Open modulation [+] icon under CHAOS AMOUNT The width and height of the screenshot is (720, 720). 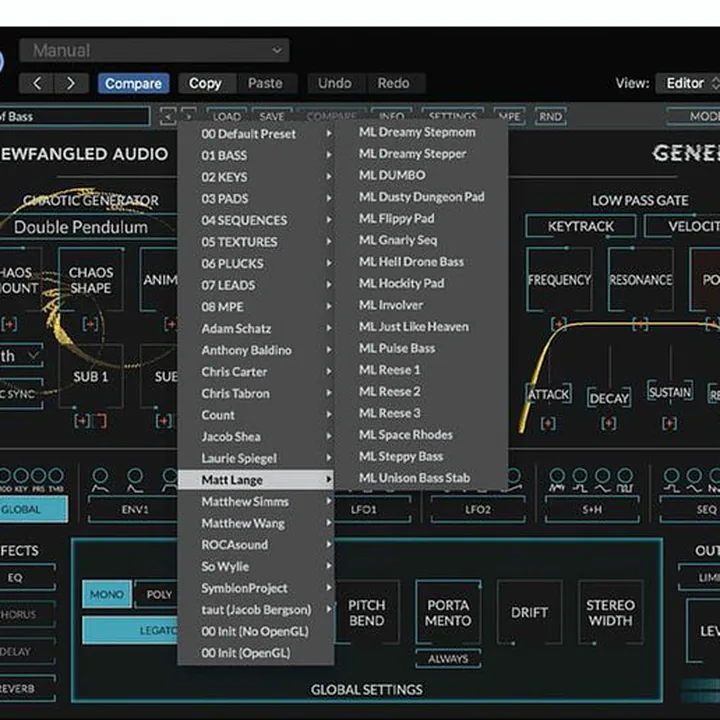[x=9, y=324]
